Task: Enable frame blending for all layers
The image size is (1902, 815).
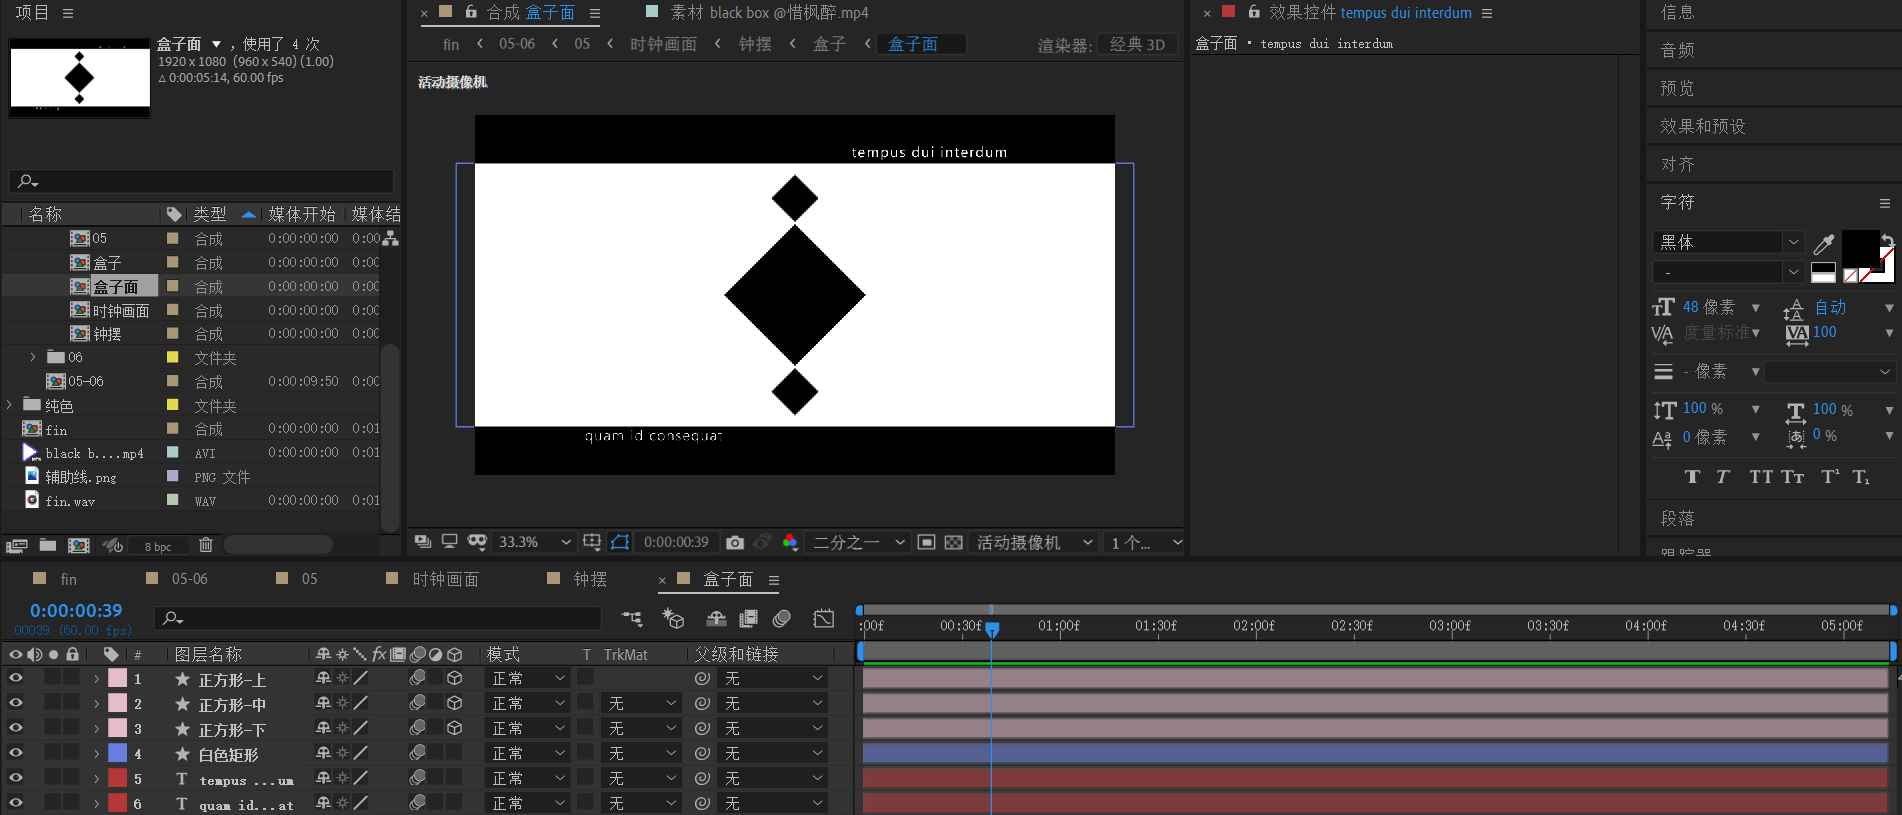Action: point(748,619)
